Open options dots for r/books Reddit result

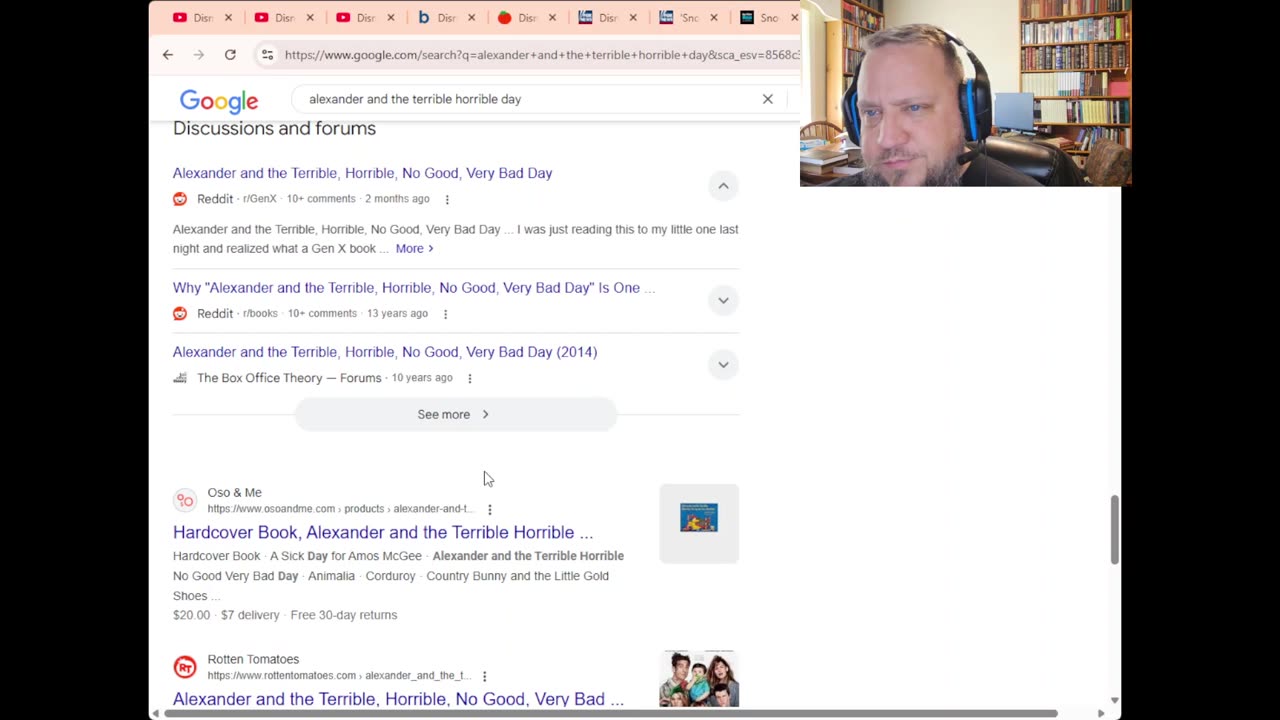point(445,314)
